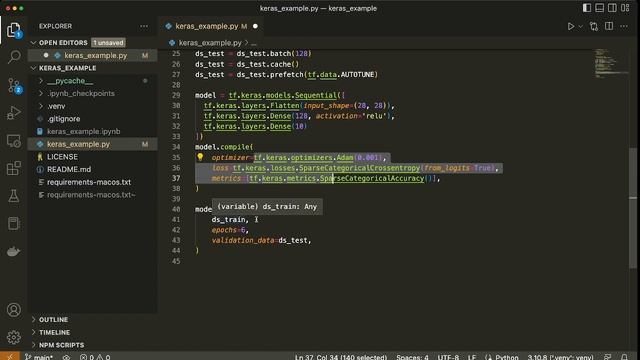Expand the Outline section

53,320
